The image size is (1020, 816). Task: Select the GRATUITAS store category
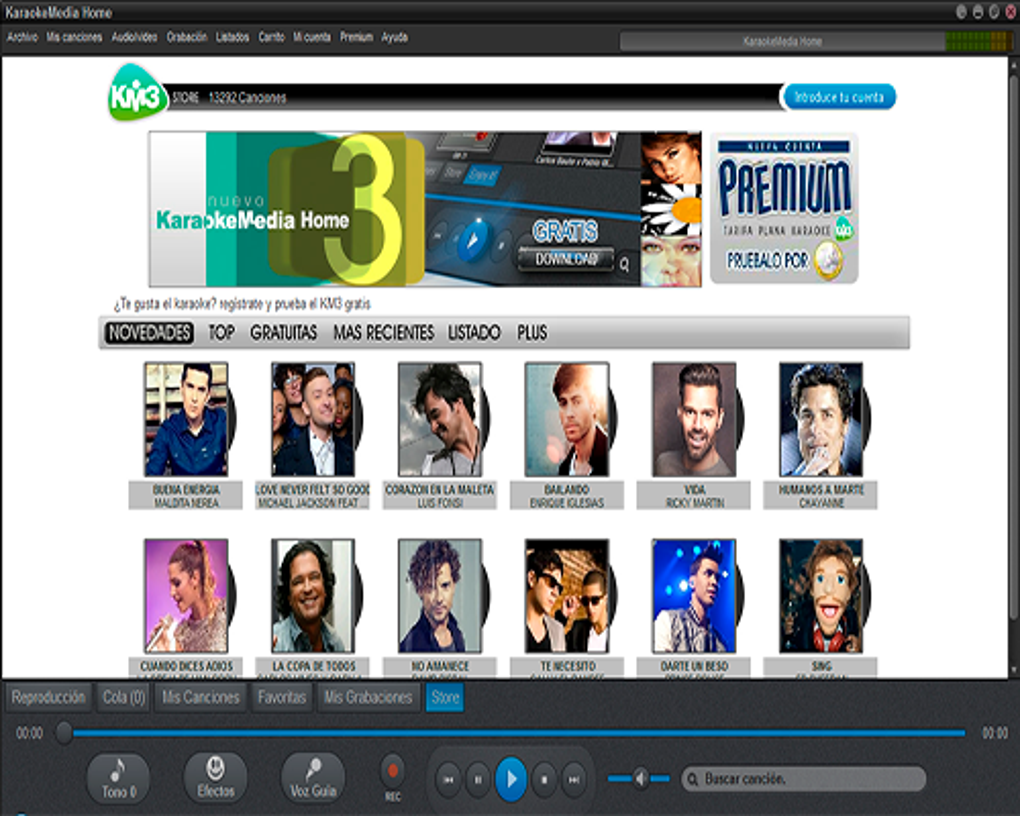[284, 333]
